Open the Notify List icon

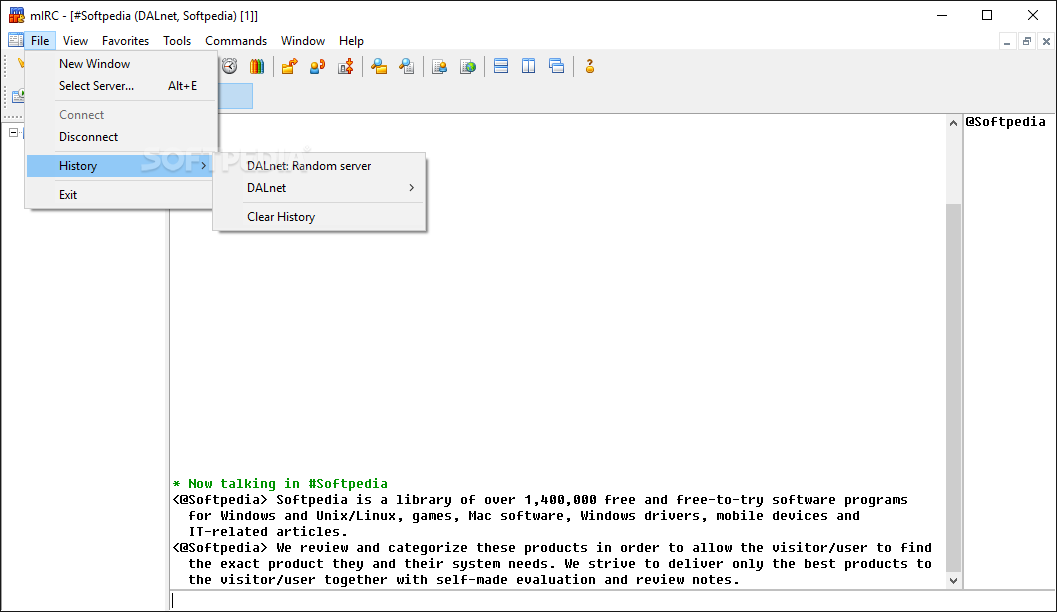[440, 66]
